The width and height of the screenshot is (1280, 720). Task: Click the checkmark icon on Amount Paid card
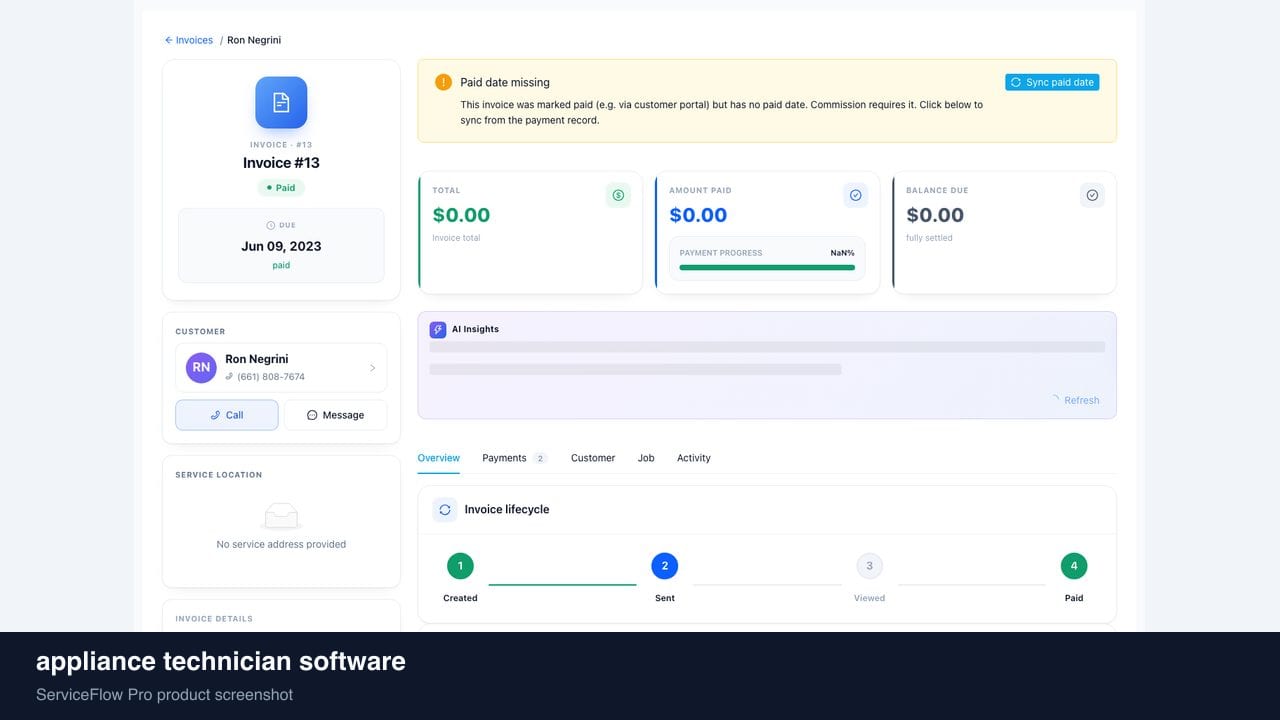click(x=855, y=195)
